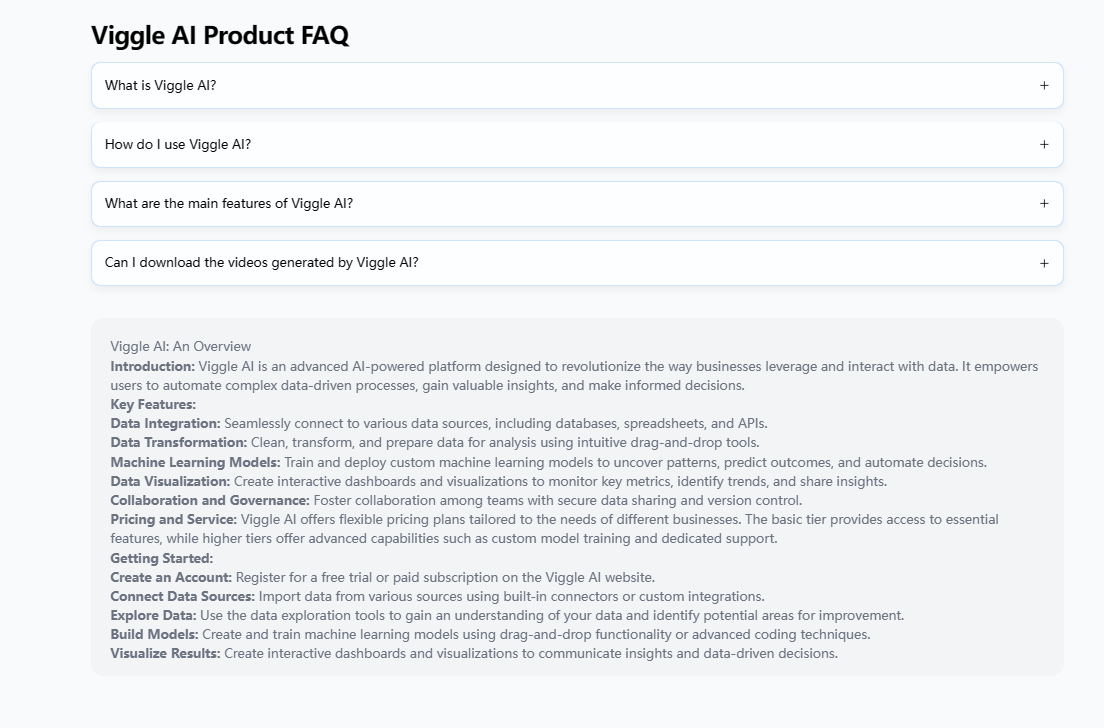Click the "Getting Started:" label
The height and width of the screenshot is (728, 1104).
click(x=162, y=558)
